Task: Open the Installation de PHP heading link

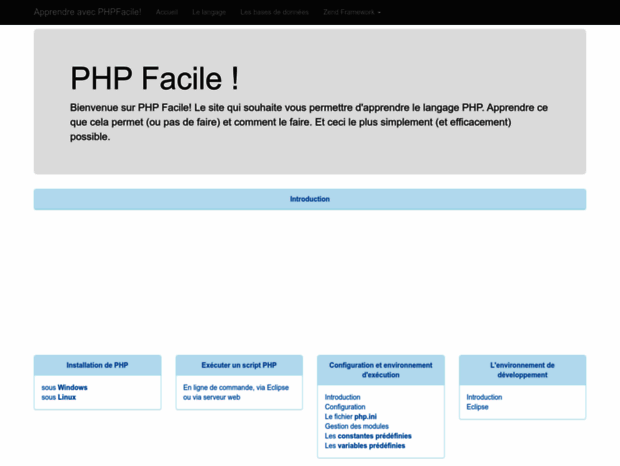Action: pos(97,365)
